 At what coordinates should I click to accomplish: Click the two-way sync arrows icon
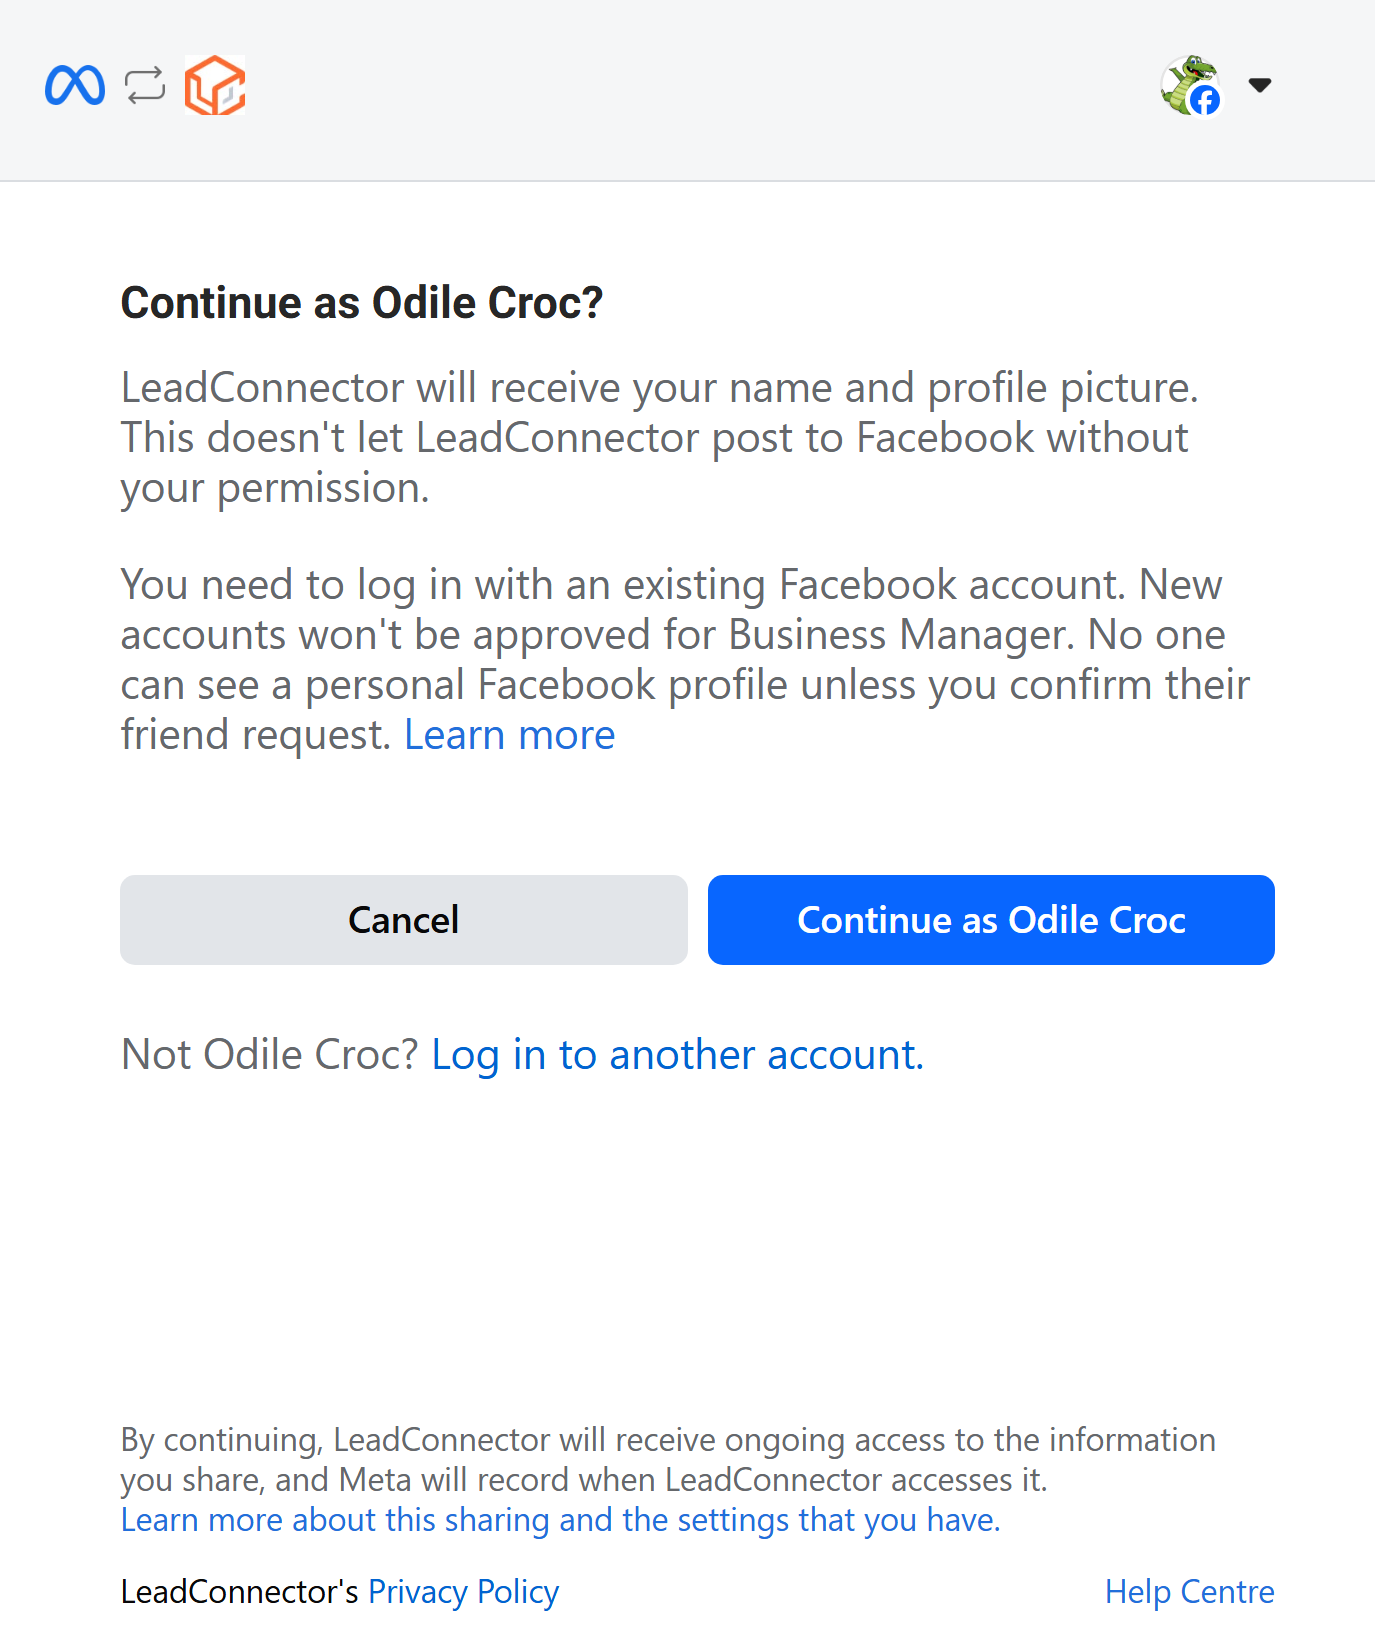pyautogui.click(x=145, y=86)
